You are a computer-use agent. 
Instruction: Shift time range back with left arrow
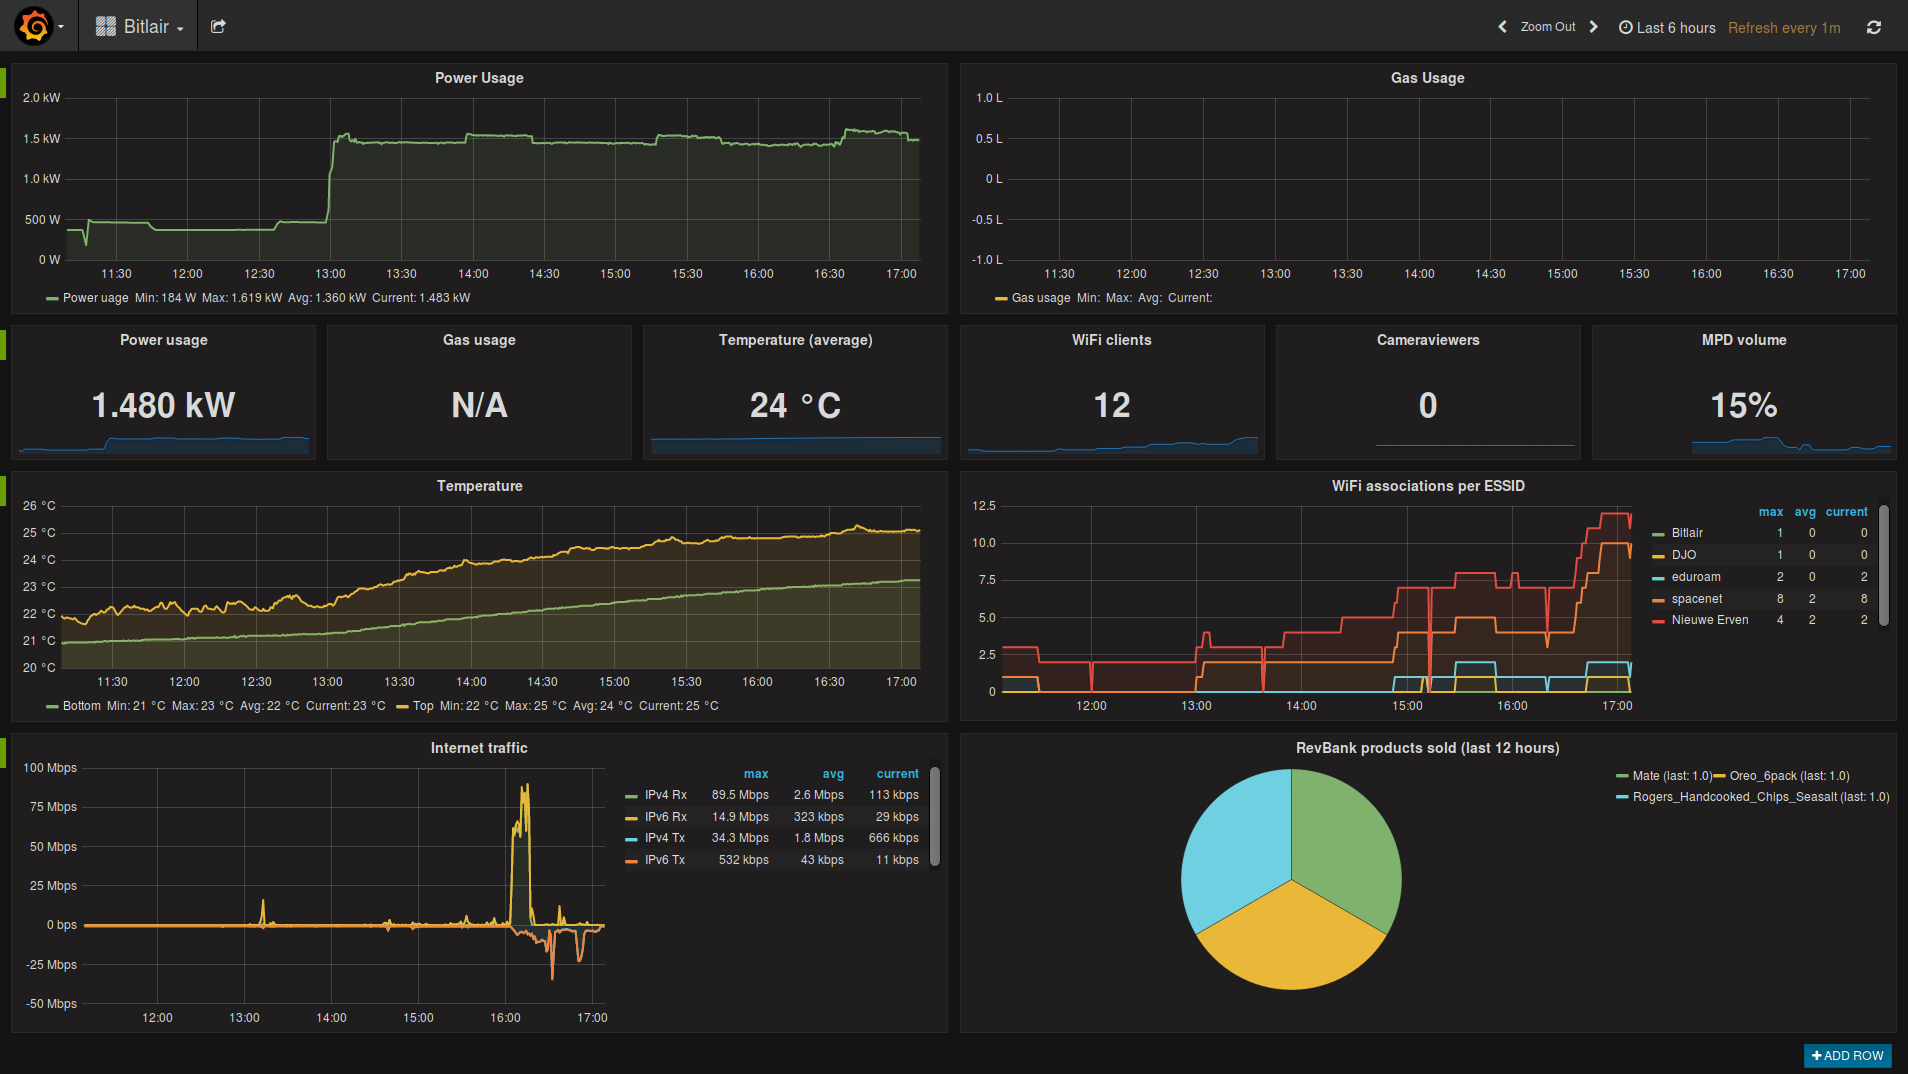pos(1502,27)
